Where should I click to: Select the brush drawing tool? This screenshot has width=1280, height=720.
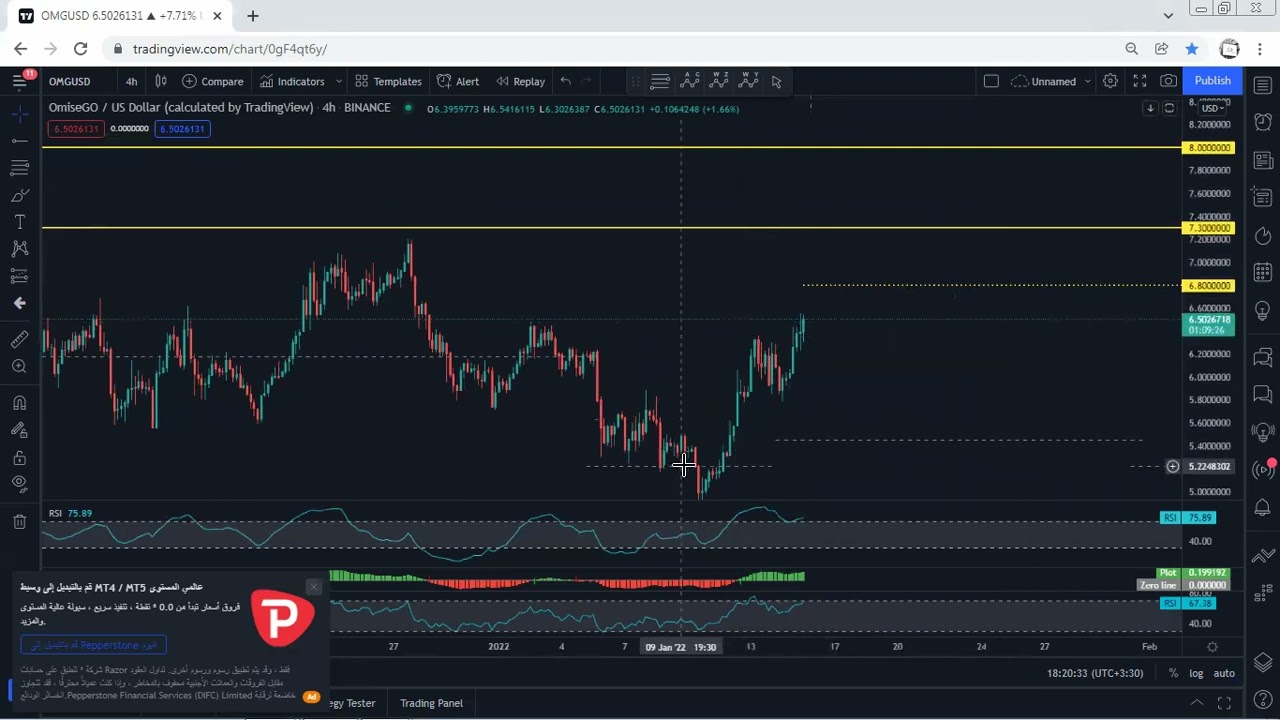[x=19, y=195]
